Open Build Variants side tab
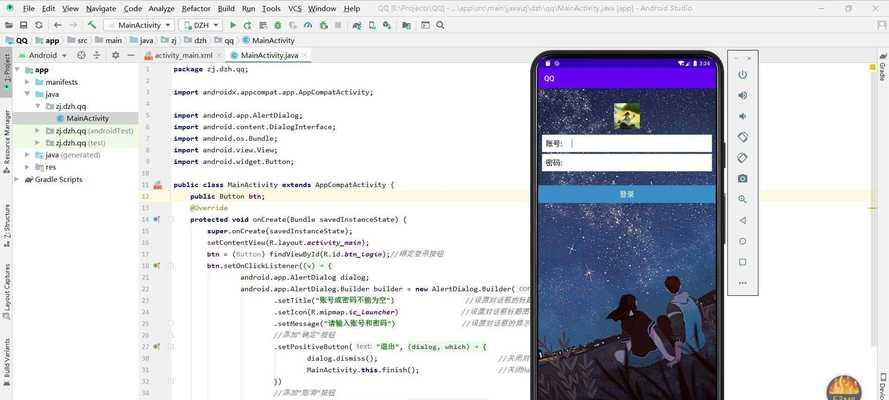Image resolution: width=889 pixels, height=400 pixels. click(x=6, y=363)
